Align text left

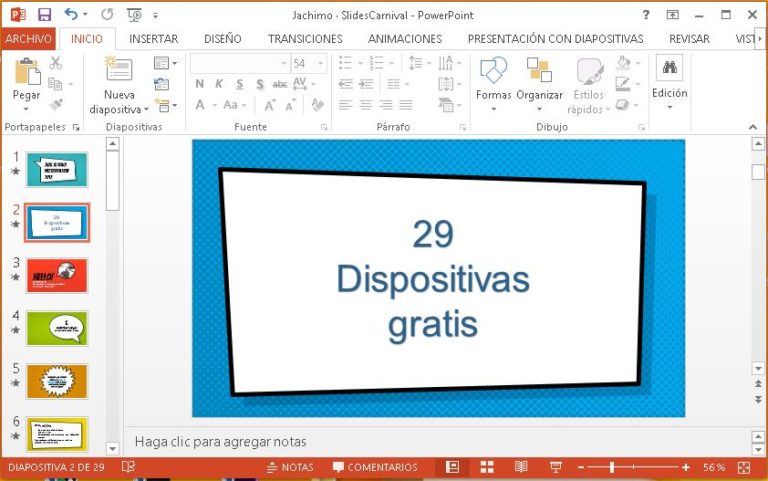point(346,105)
